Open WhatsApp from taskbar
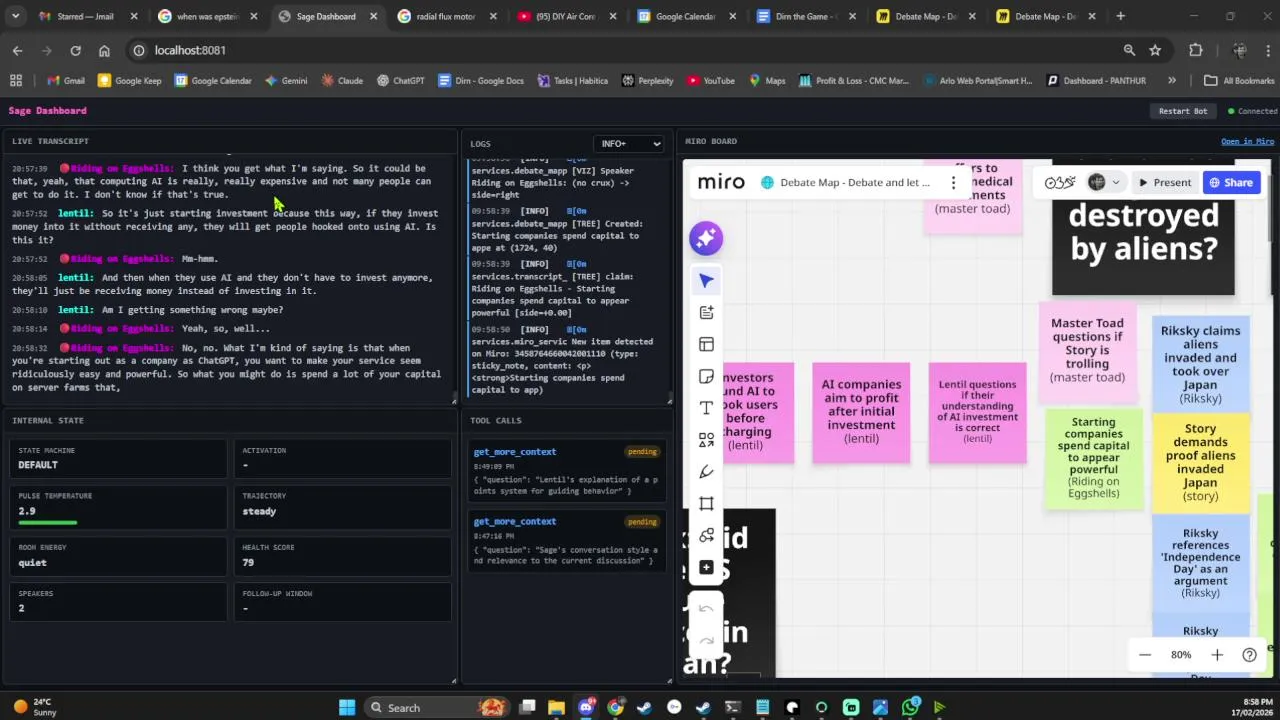1280x720 pixels. (910, 707)
